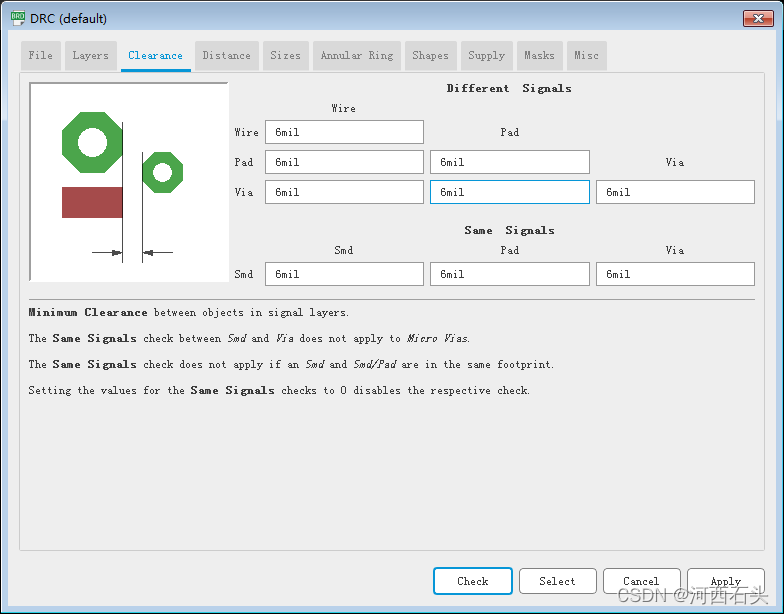Click the Wire-to-Wire clearance field
This screenshot has width=784, height=614.
coord(344,132)
